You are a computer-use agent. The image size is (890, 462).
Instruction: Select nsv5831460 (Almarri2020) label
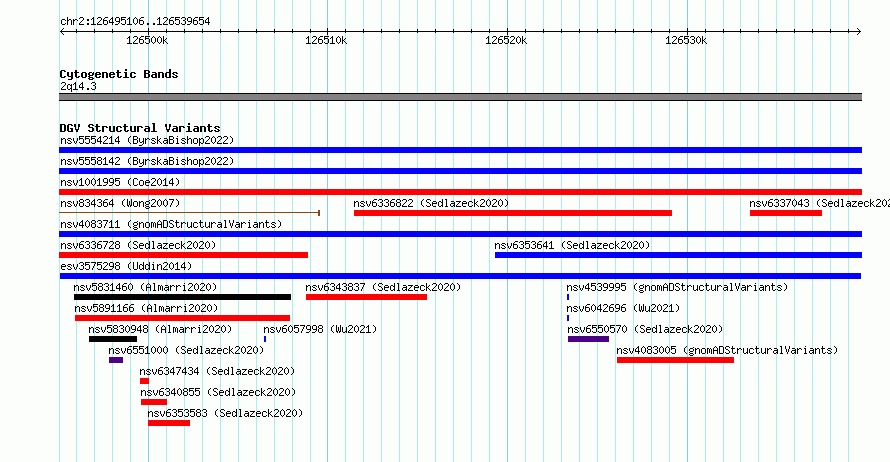(145, 287)
